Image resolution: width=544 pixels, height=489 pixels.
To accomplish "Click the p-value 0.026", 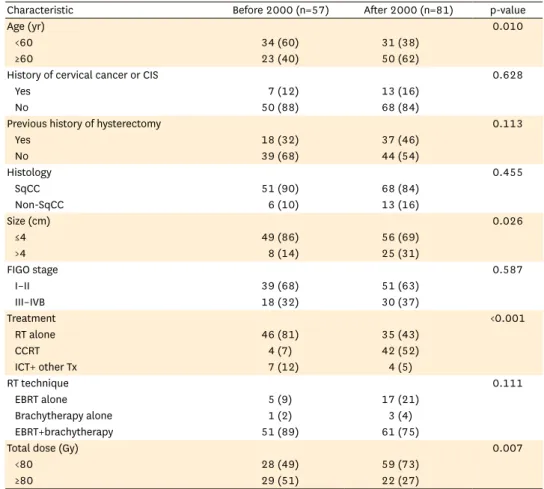I will click(508, 221).
